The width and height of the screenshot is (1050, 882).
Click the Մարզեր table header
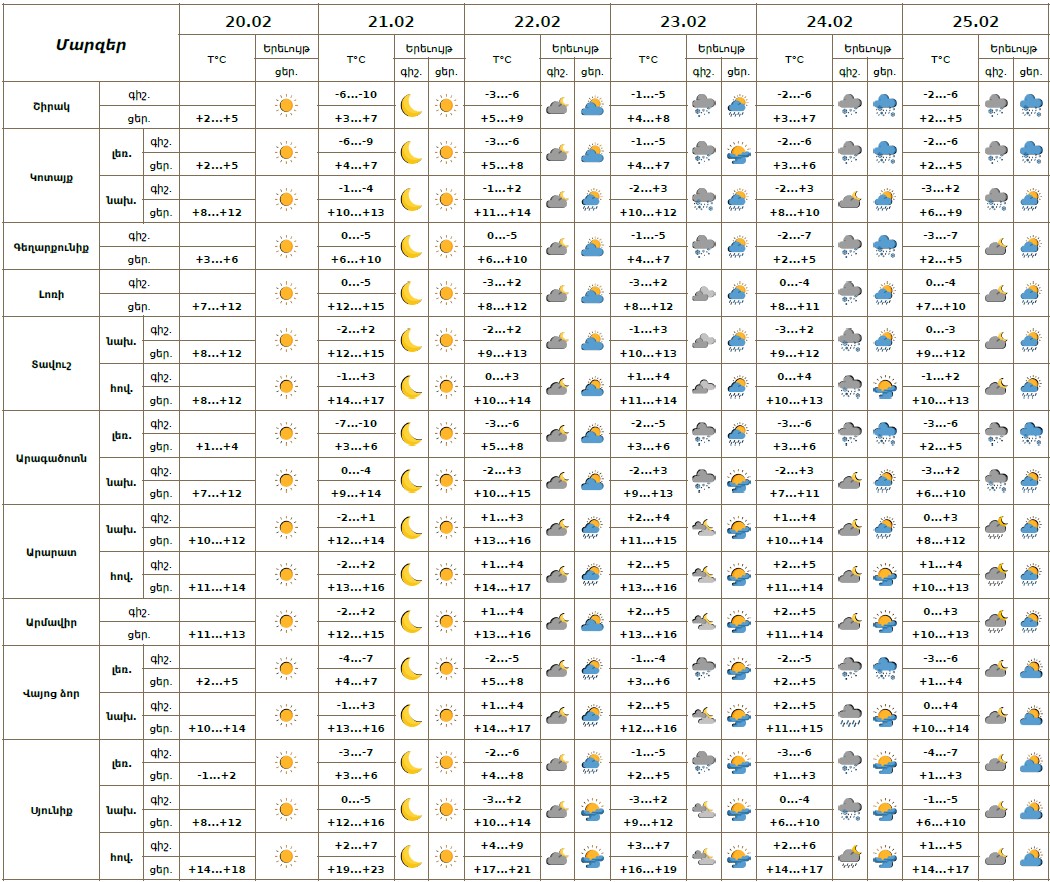point(91,45)
